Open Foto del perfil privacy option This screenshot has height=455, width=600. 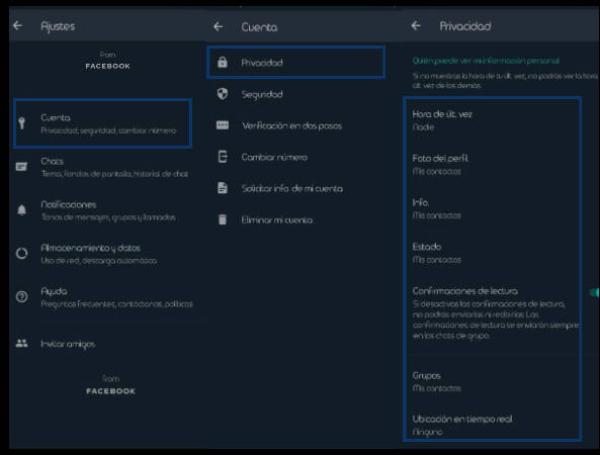click(x=492, y=165)
